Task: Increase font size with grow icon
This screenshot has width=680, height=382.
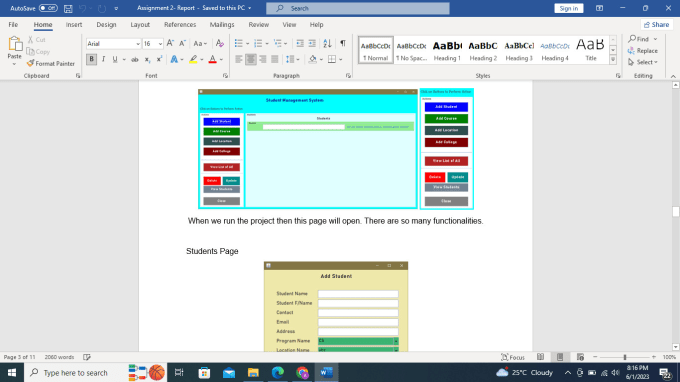Action: (x=170, y=43)
